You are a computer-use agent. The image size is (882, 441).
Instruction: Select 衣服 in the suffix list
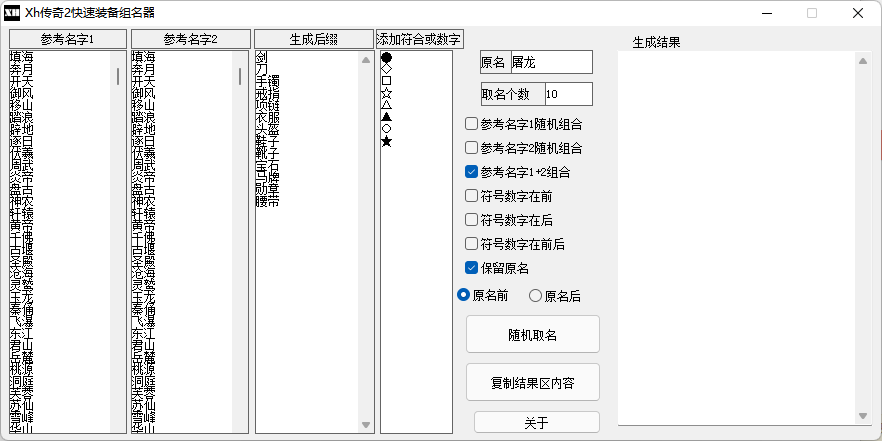point(267,117)
